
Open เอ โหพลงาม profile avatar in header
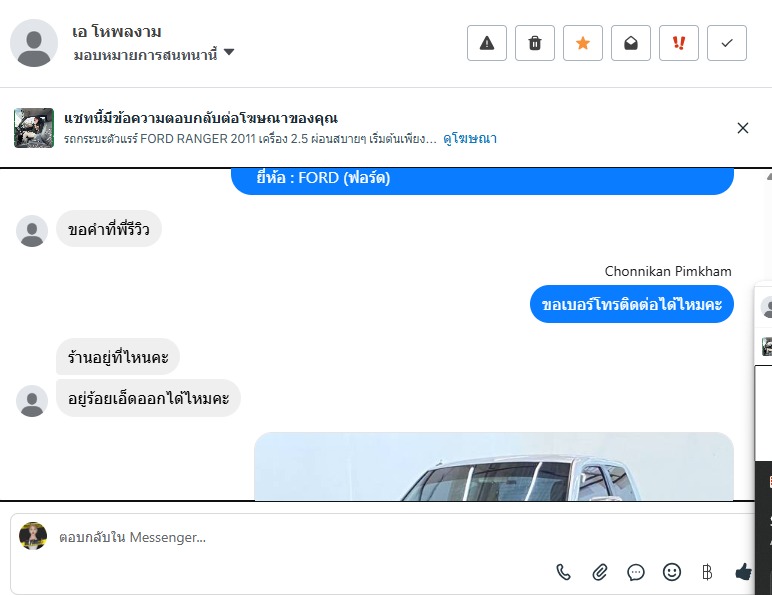[33, 43]
